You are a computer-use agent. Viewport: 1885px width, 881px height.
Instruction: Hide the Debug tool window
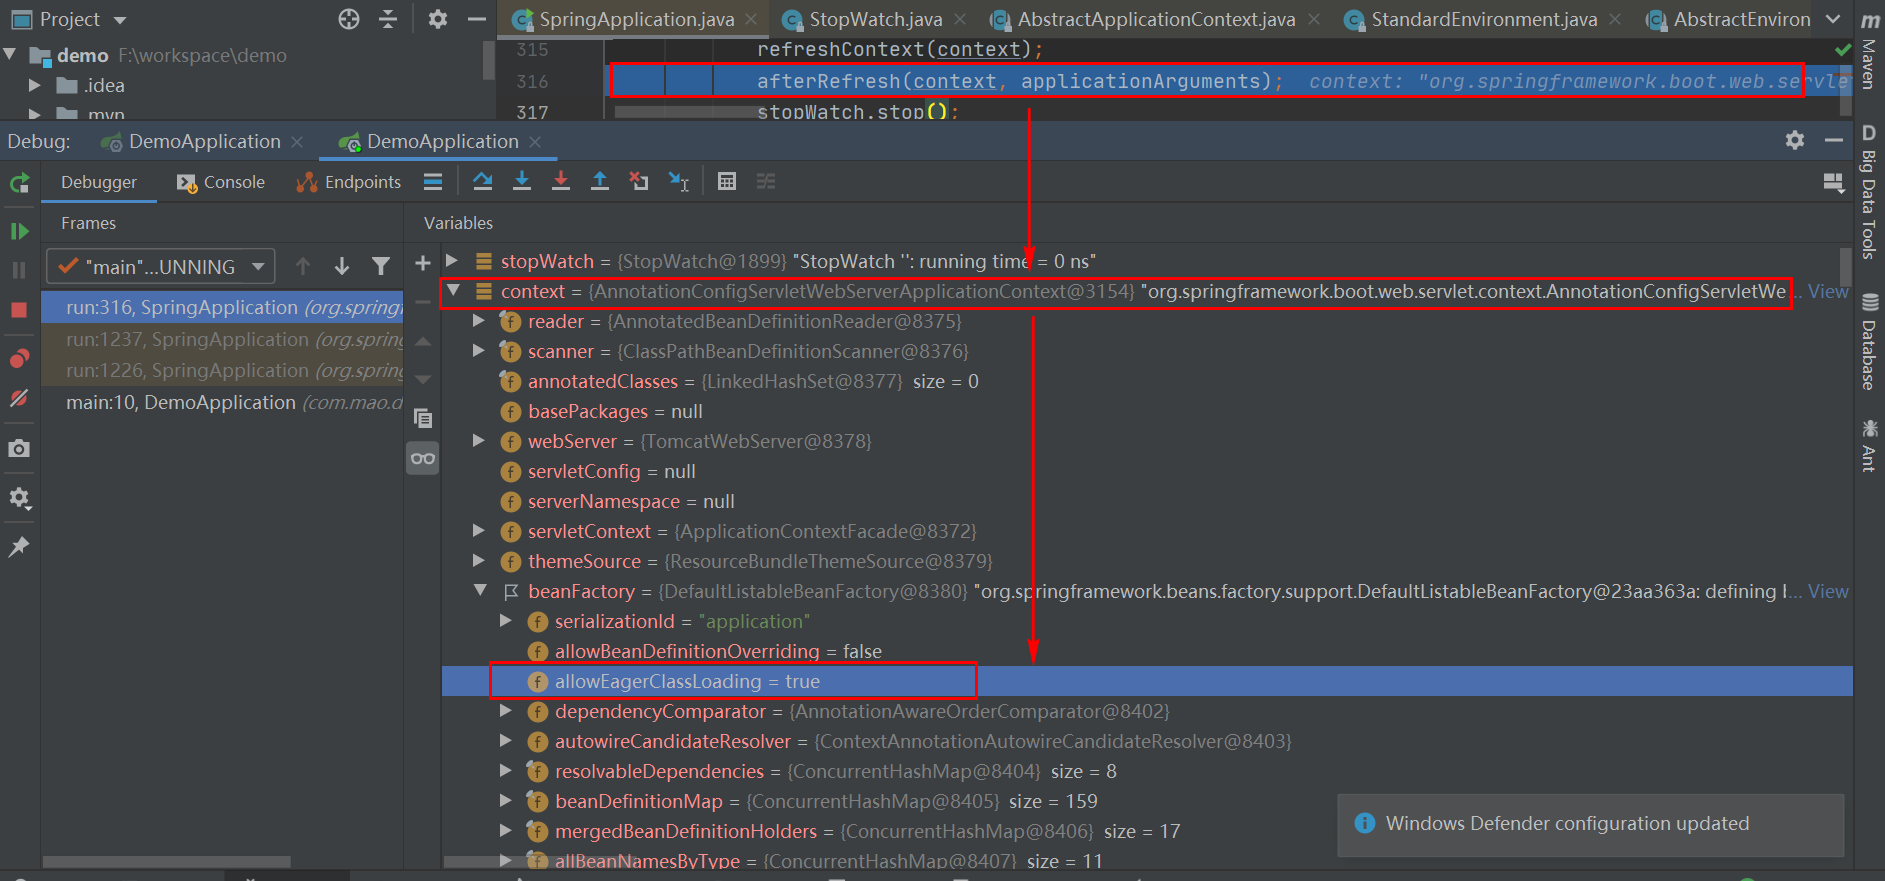(1834, 141)
